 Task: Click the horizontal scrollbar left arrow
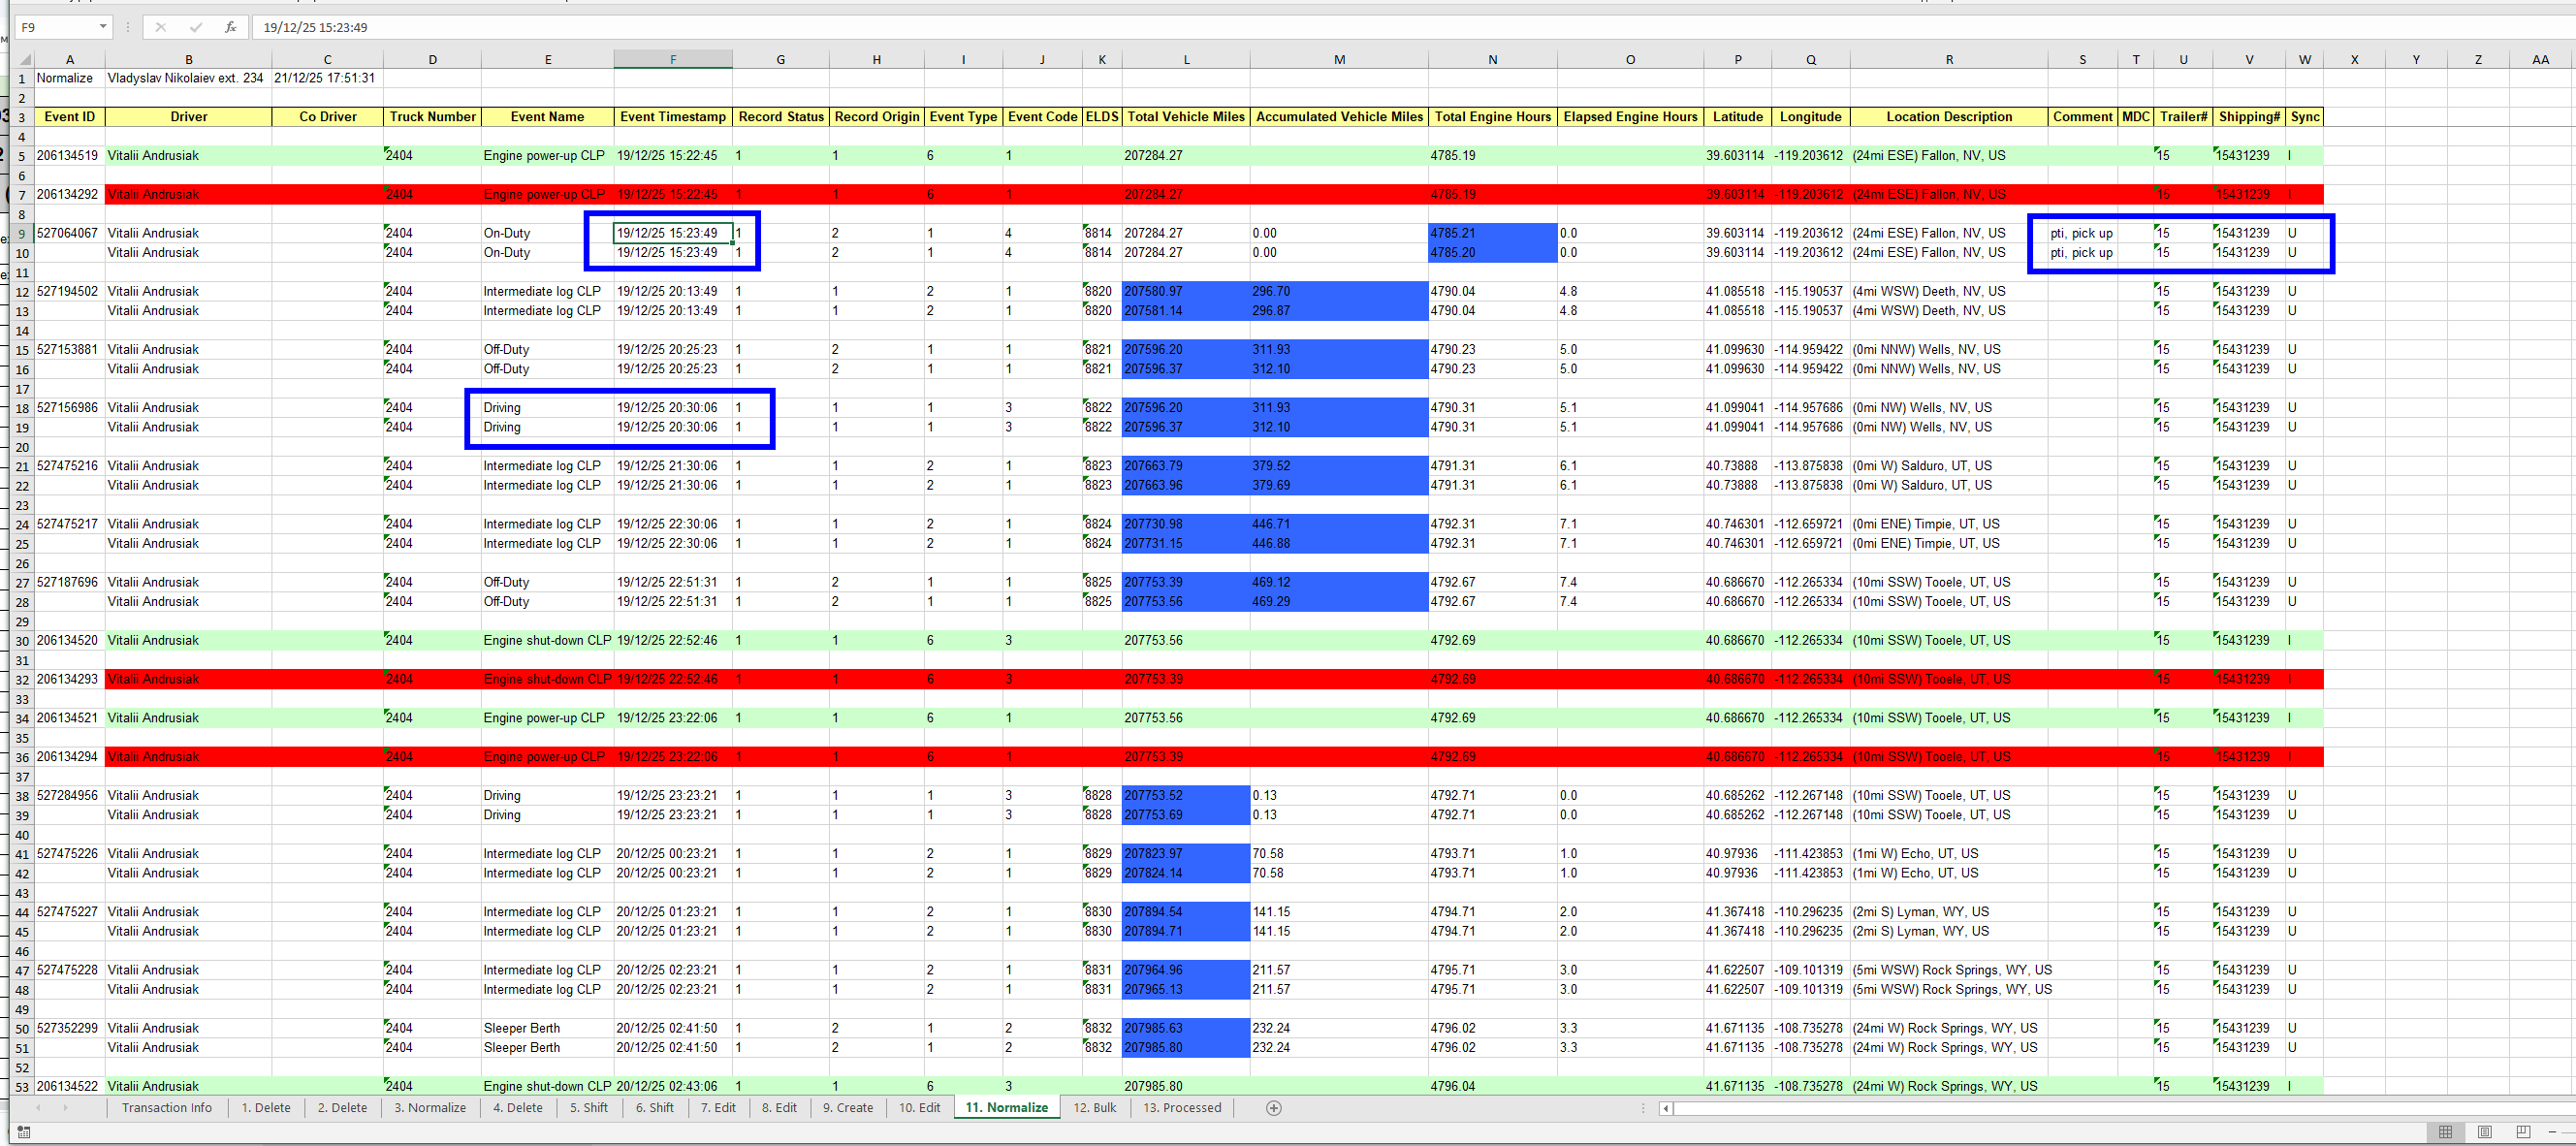pyautogui.click(x=1665, y=1107)
